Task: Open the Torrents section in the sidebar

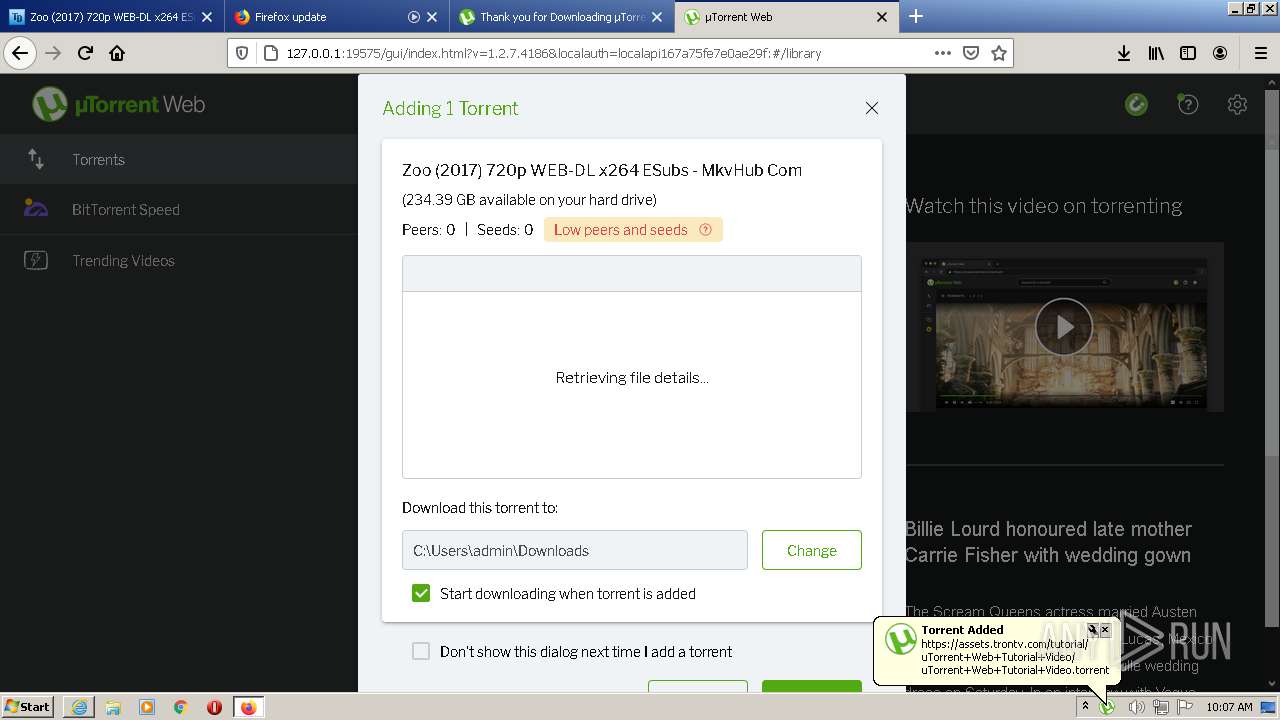Action: tap(178, 160)
